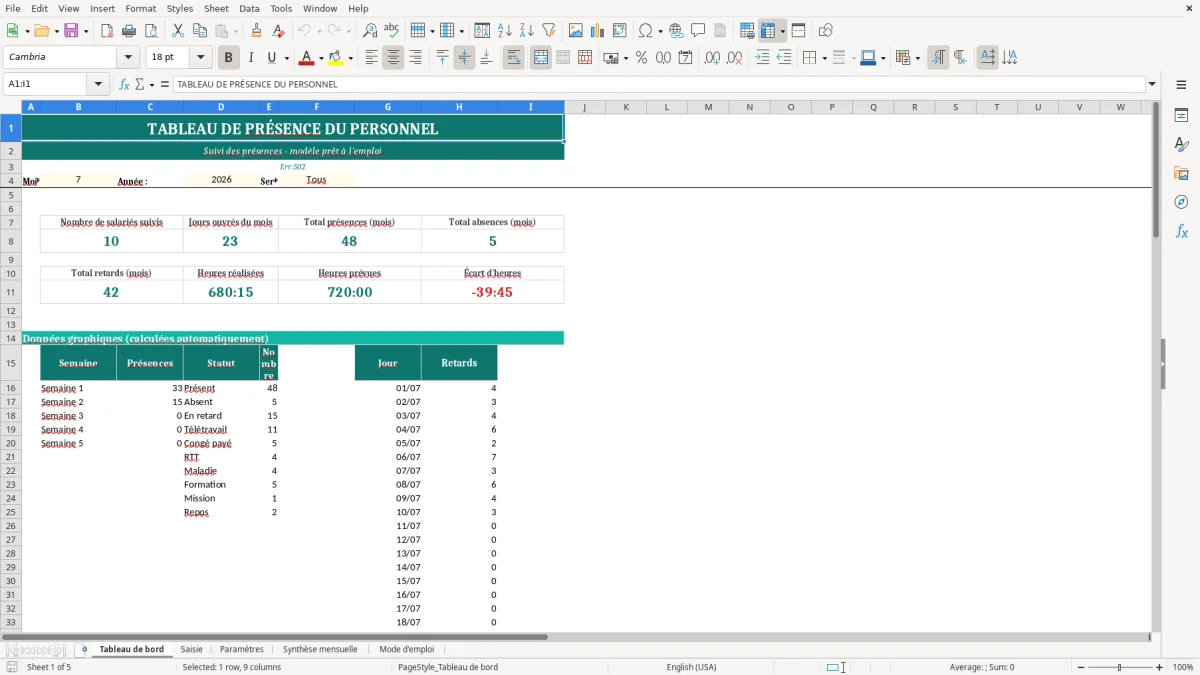Expand the Name Box dropdown
The image size is (1200, 675).
click(98, 85)
